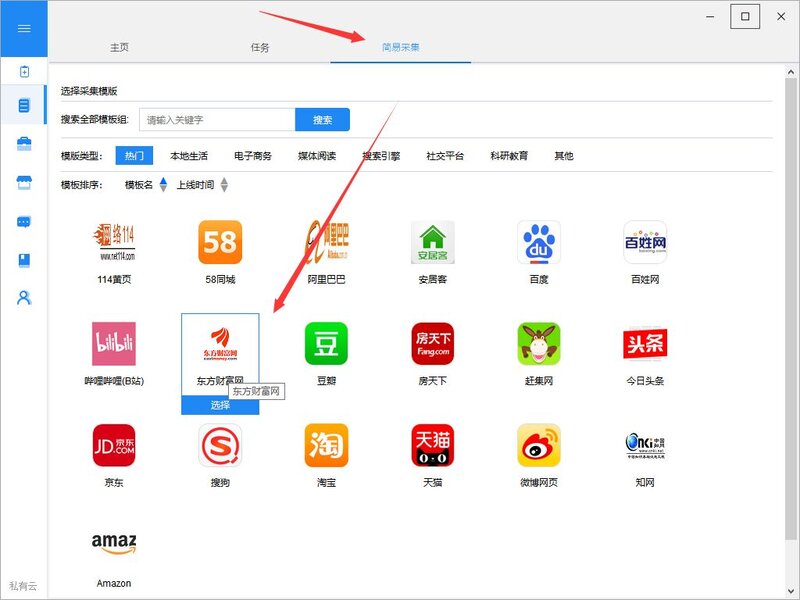Filter templates by 其他 type
The height and width of the screenshot is (600, 800).
click(564, 156)
